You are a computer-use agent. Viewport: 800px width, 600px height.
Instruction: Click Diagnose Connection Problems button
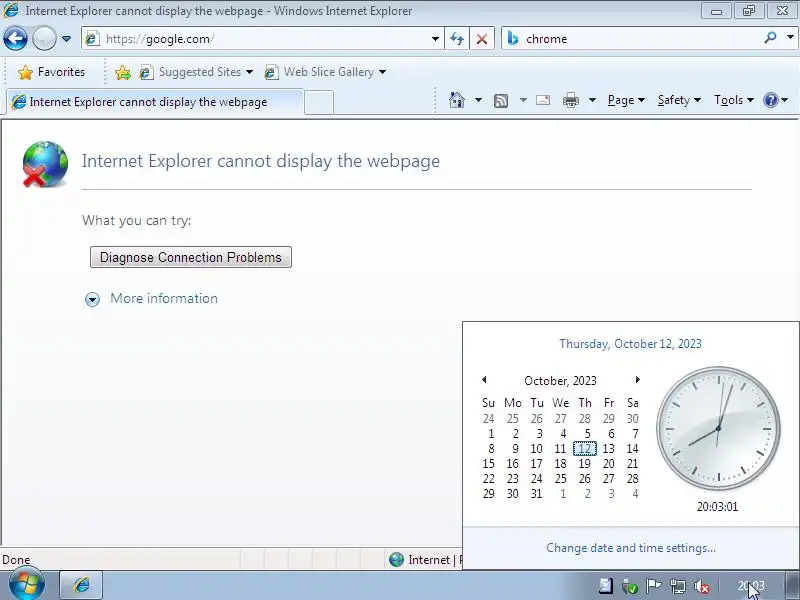point(191,257)
